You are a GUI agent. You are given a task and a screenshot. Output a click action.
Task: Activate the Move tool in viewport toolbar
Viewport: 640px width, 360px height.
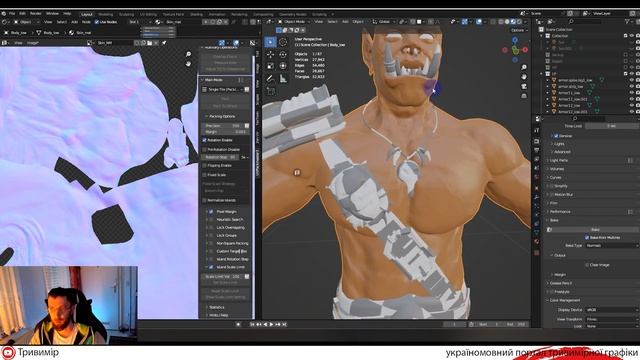click(270, 54)
